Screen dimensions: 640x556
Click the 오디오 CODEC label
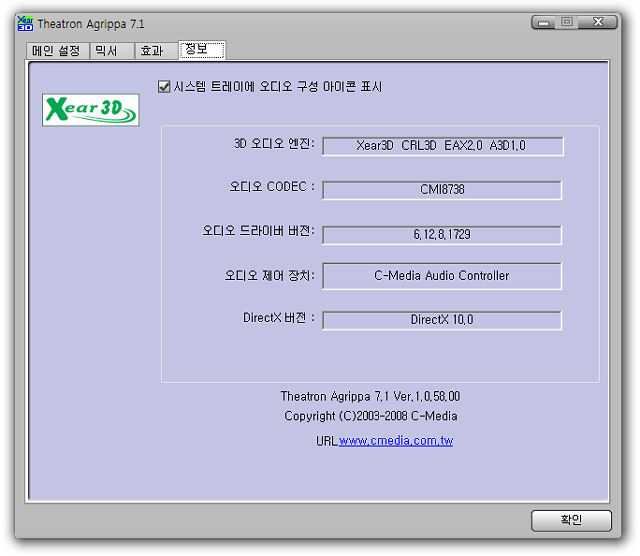(x=272, y=187)
